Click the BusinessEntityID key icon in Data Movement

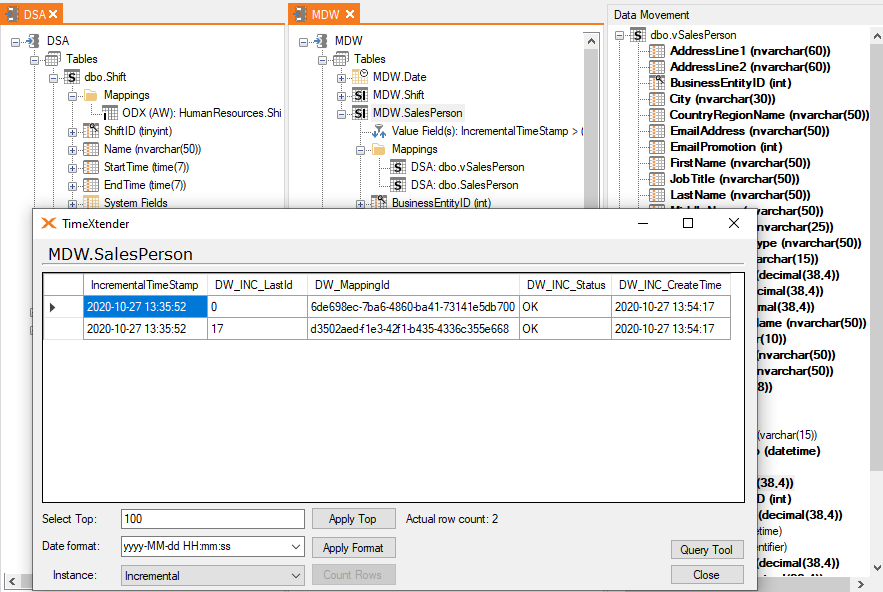pos(657,83)
